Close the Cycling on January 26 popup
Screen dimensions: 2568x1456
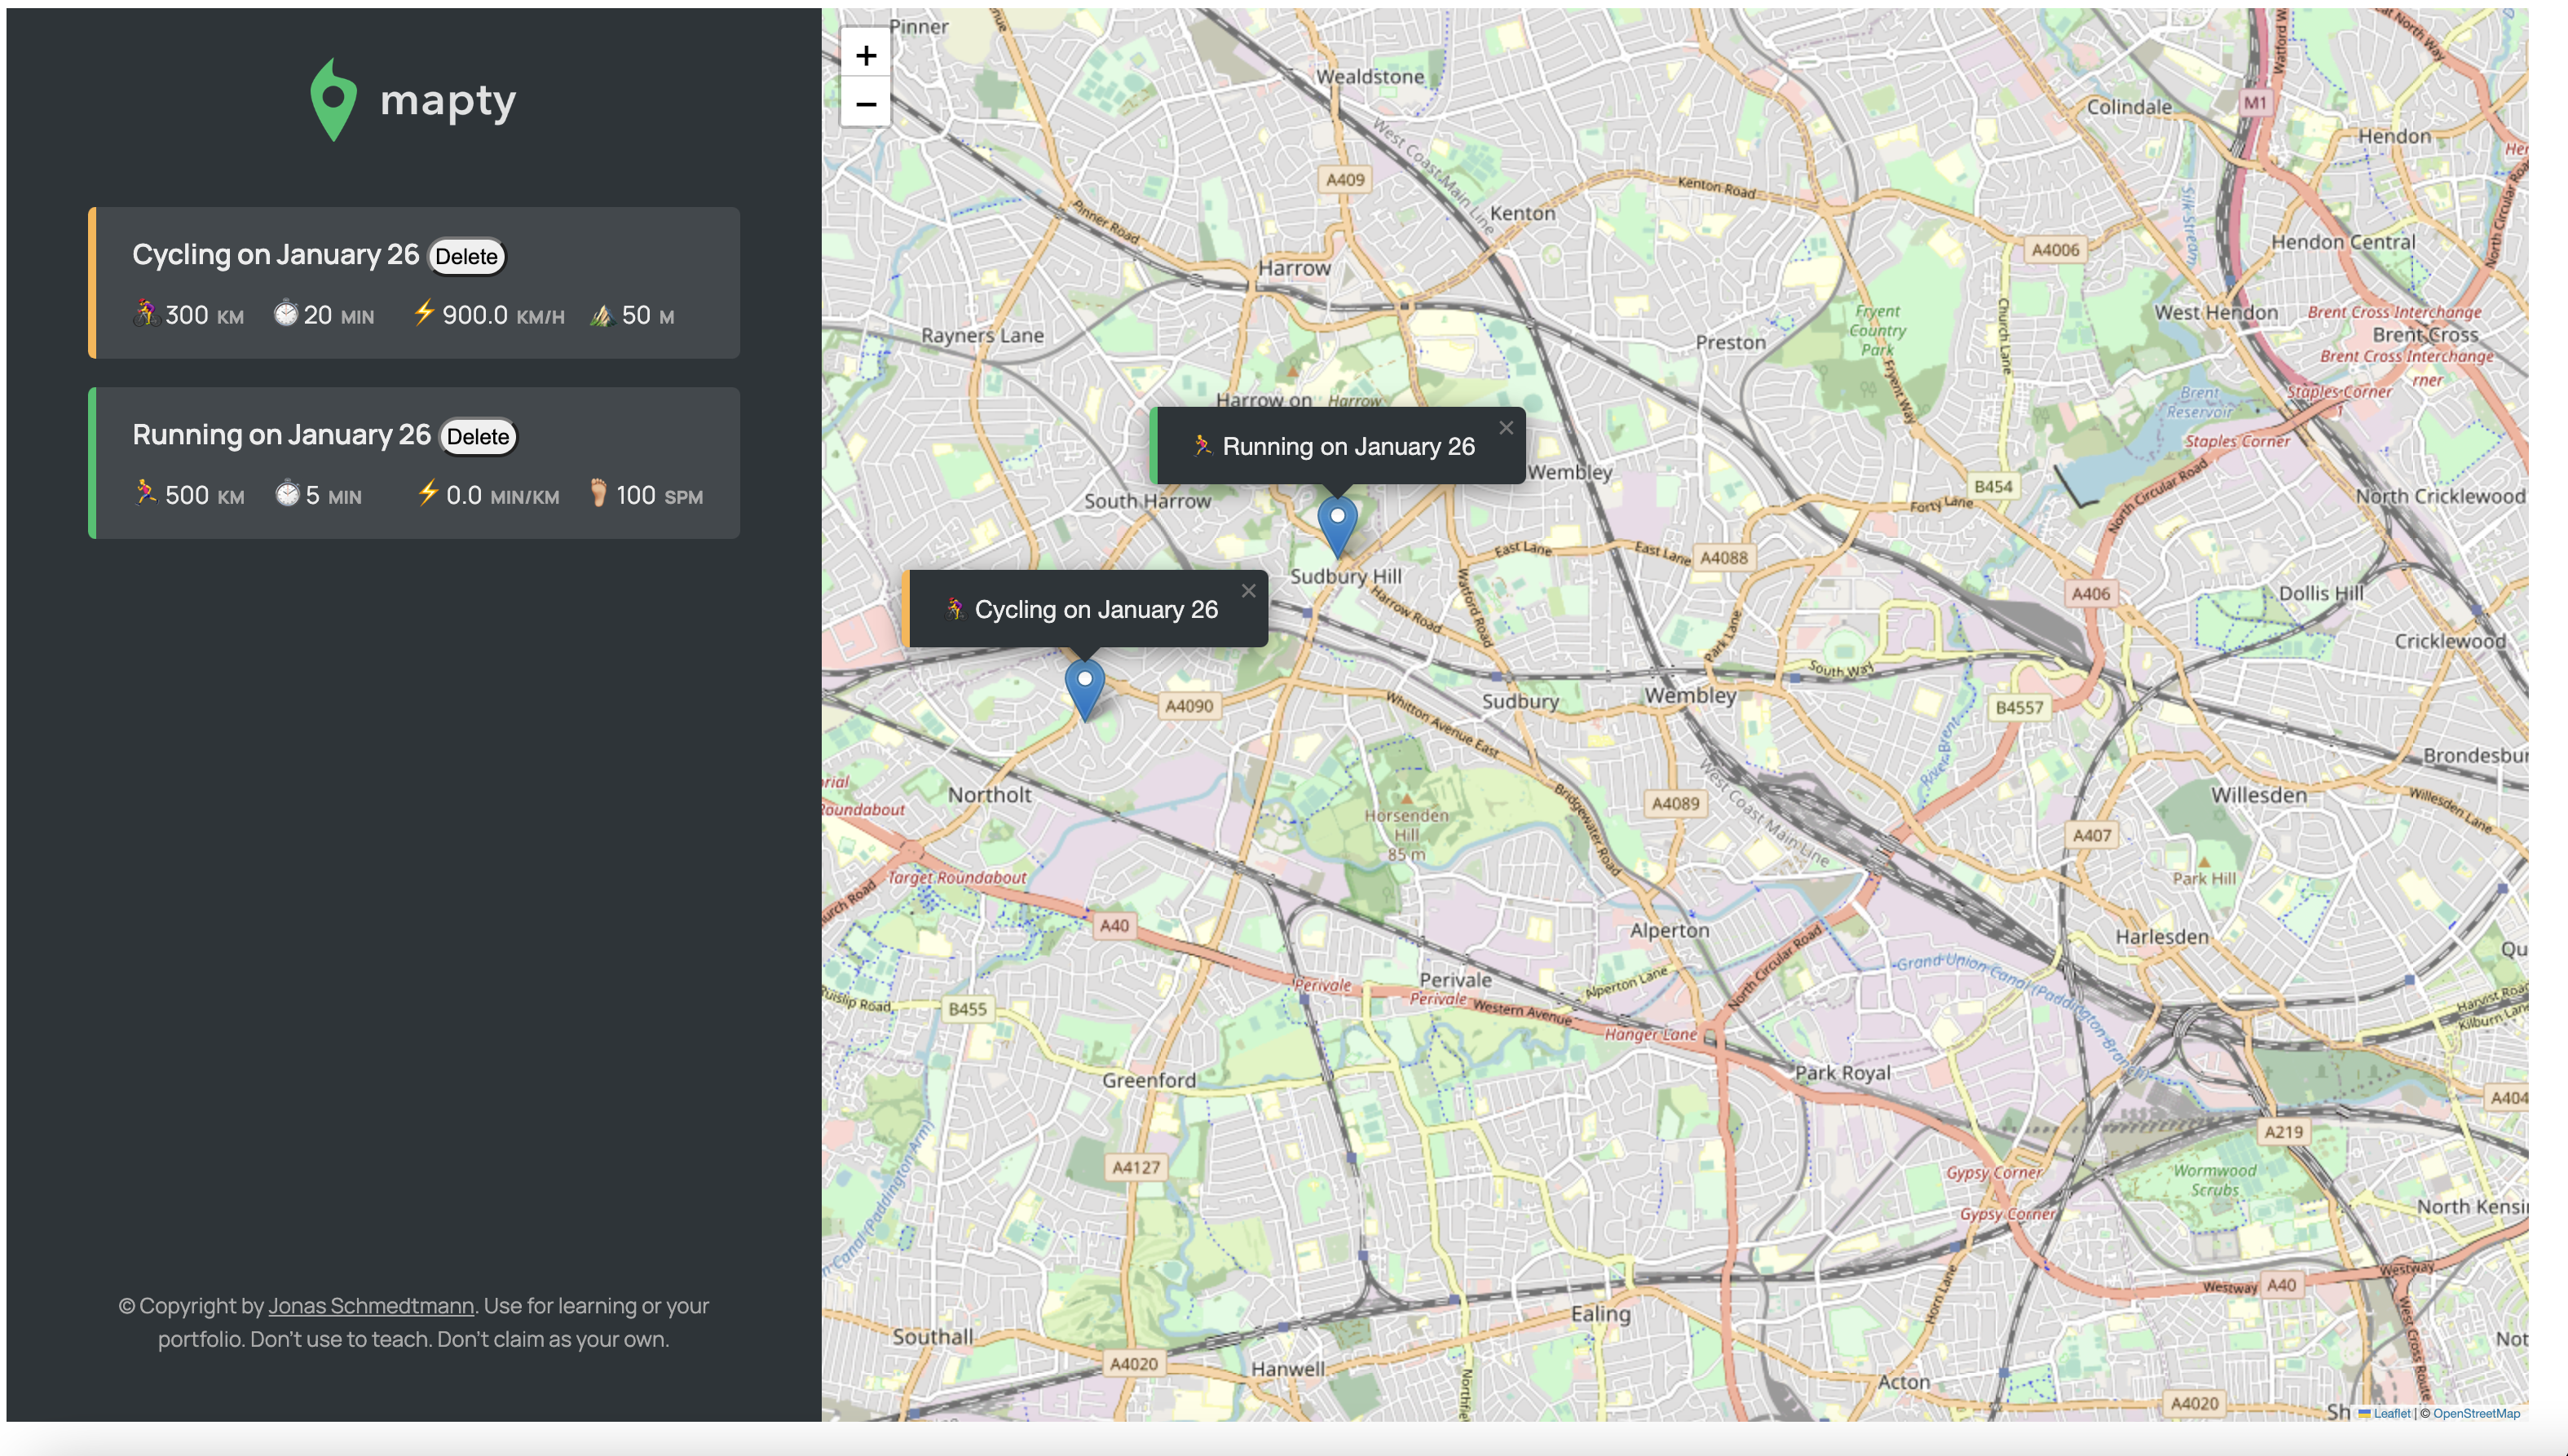[x=1248, y=590]
